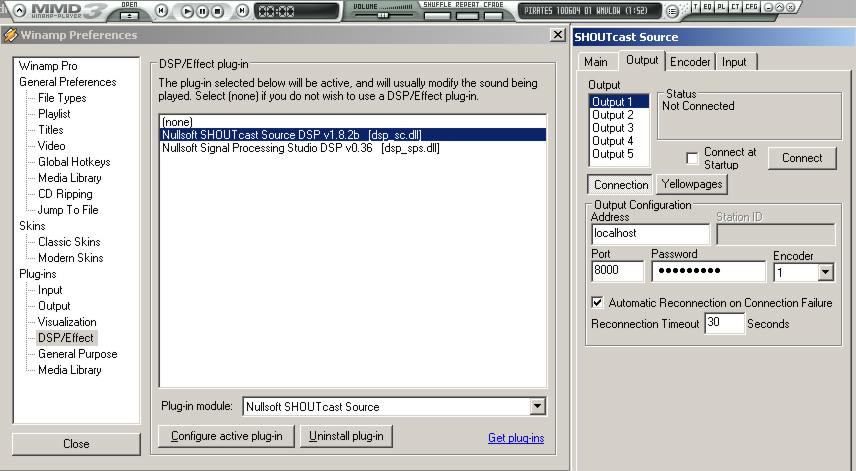Click the Open eject button
856x471 pixels.
[129, 15]
